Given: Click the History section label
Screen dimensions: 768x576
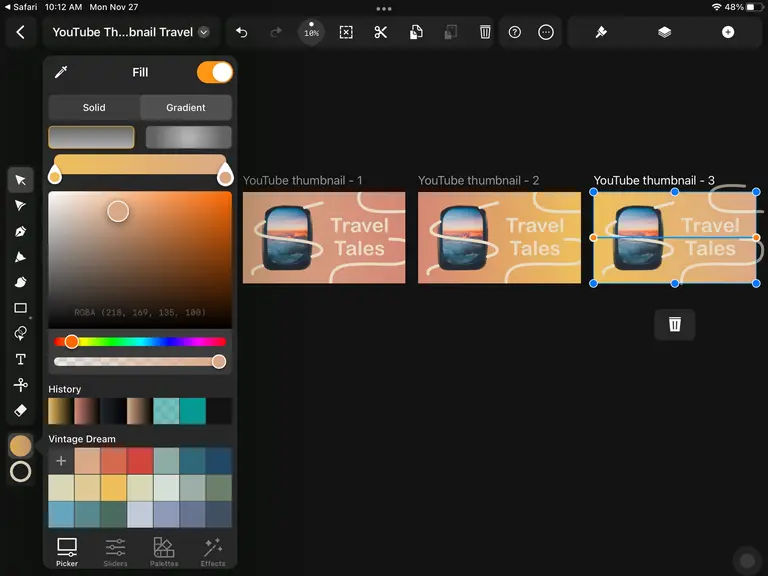Looking at the screenshot, I should (65, 389).
